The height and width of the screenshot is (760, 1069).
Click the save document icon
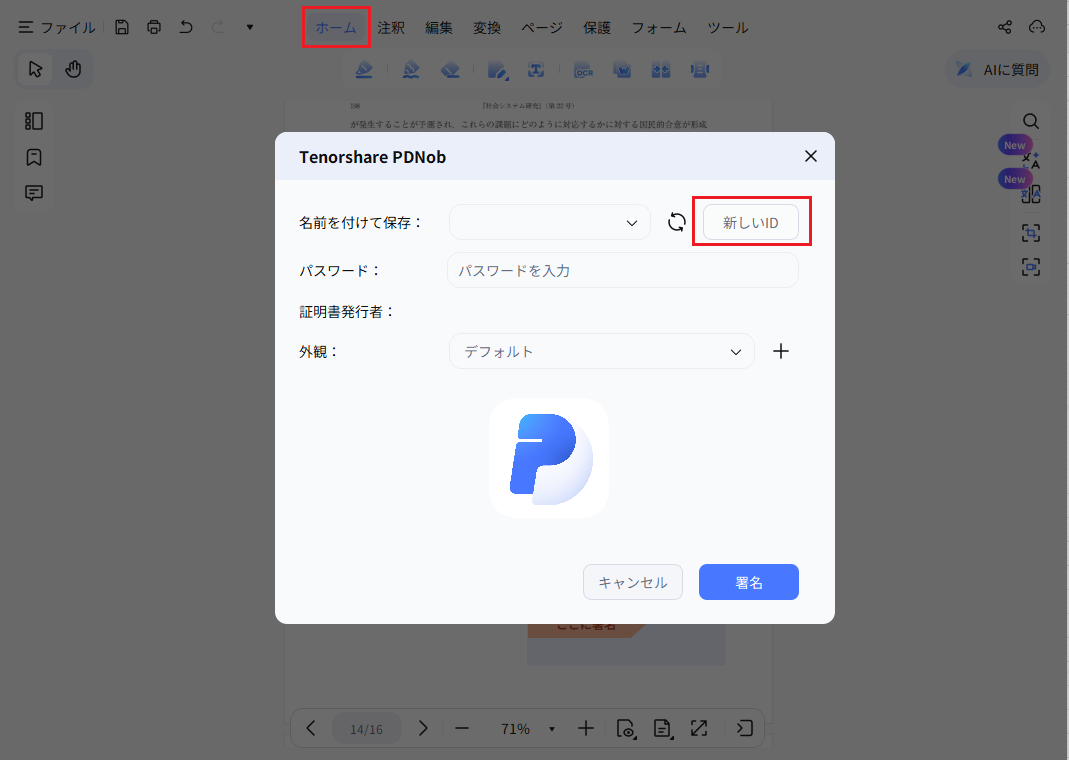[122, 27]
